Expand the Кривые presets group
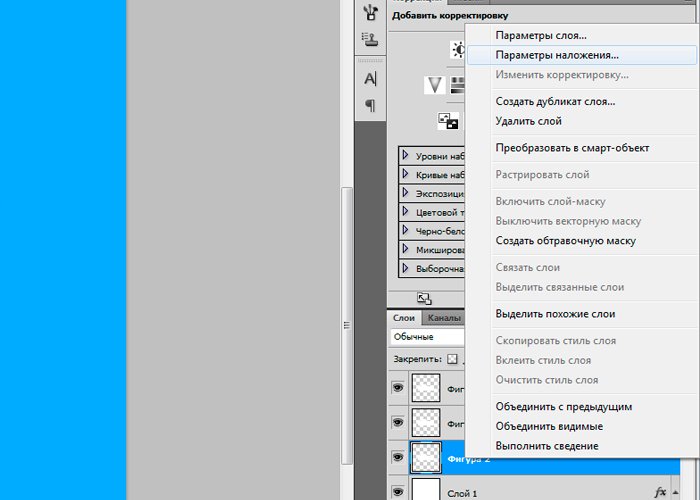The image size is (700, 500). tap(405, 175)
